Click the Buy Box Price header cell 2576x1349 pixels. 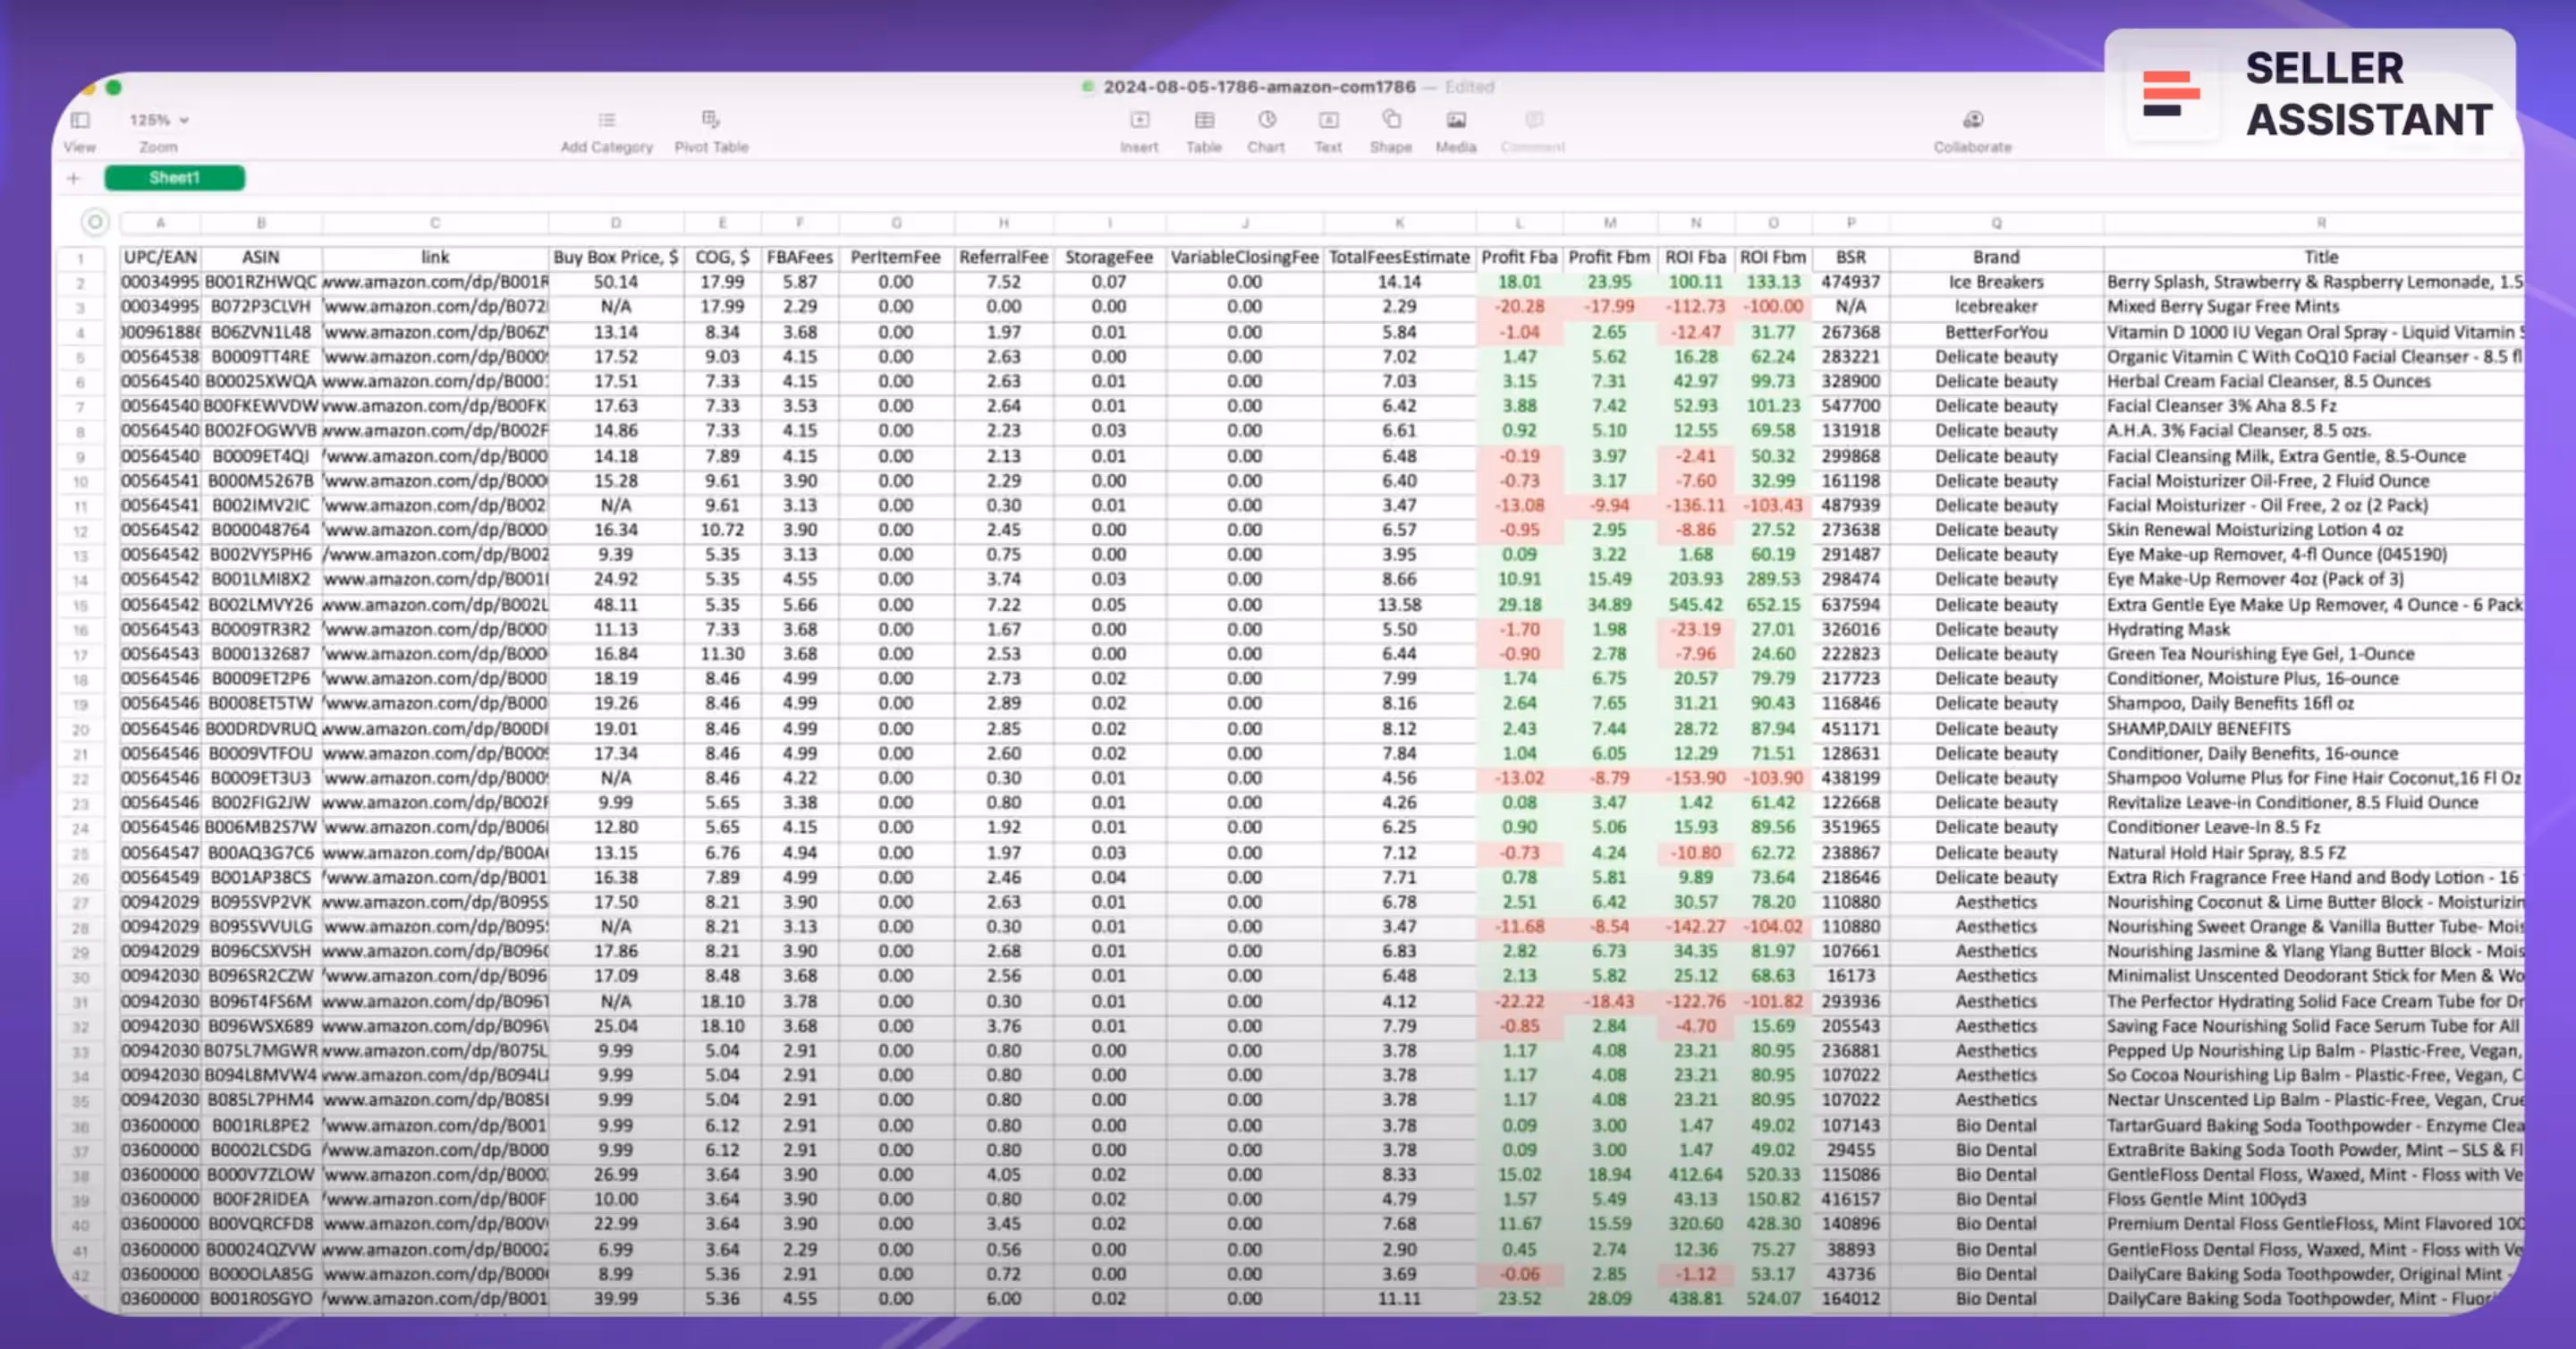[615, 257]
